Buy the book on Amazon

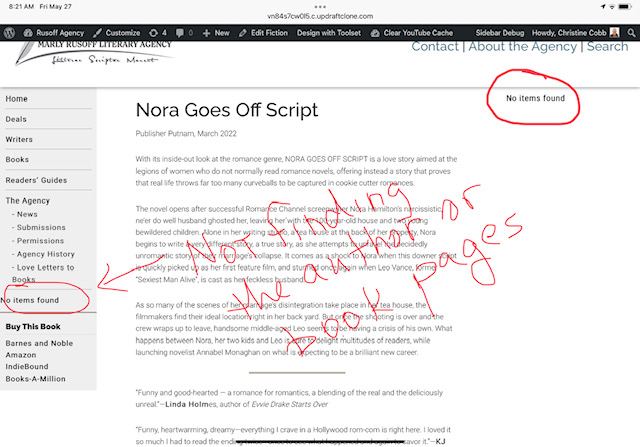[x=21, y=355]
